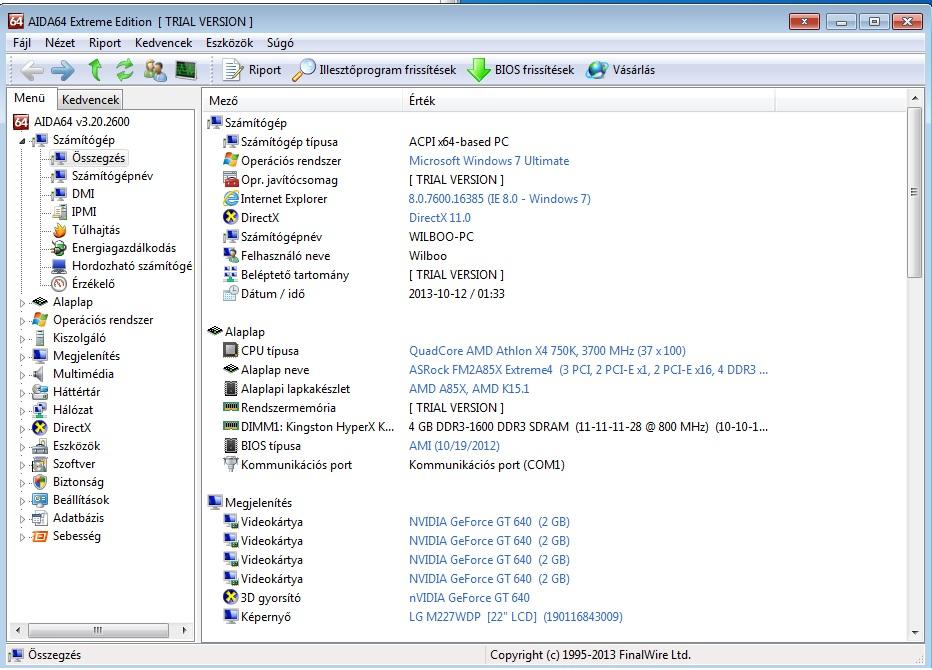Select Túlhajtás flame icon item
The height and width of the screenshot is (670, 932).
point(96,230)
